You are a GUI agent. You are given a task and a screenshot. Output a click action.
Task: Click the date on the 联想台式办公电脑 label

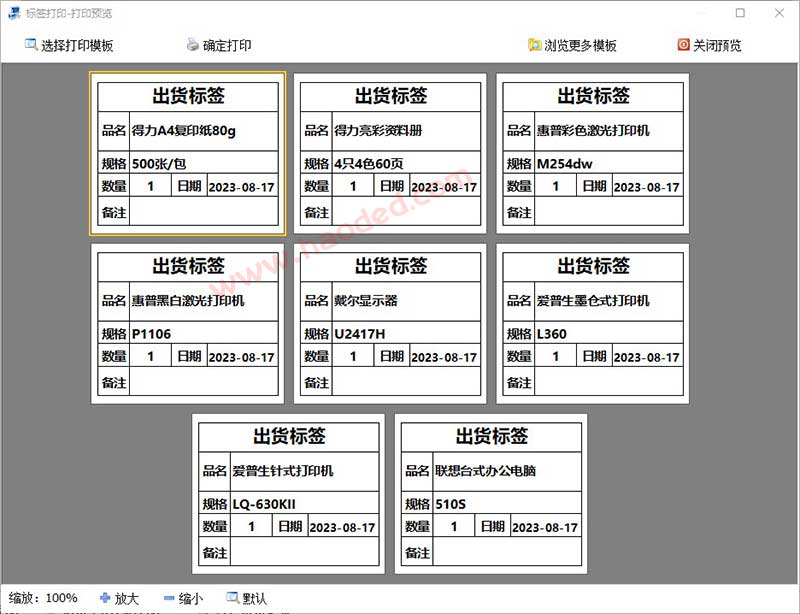(545, 527)
